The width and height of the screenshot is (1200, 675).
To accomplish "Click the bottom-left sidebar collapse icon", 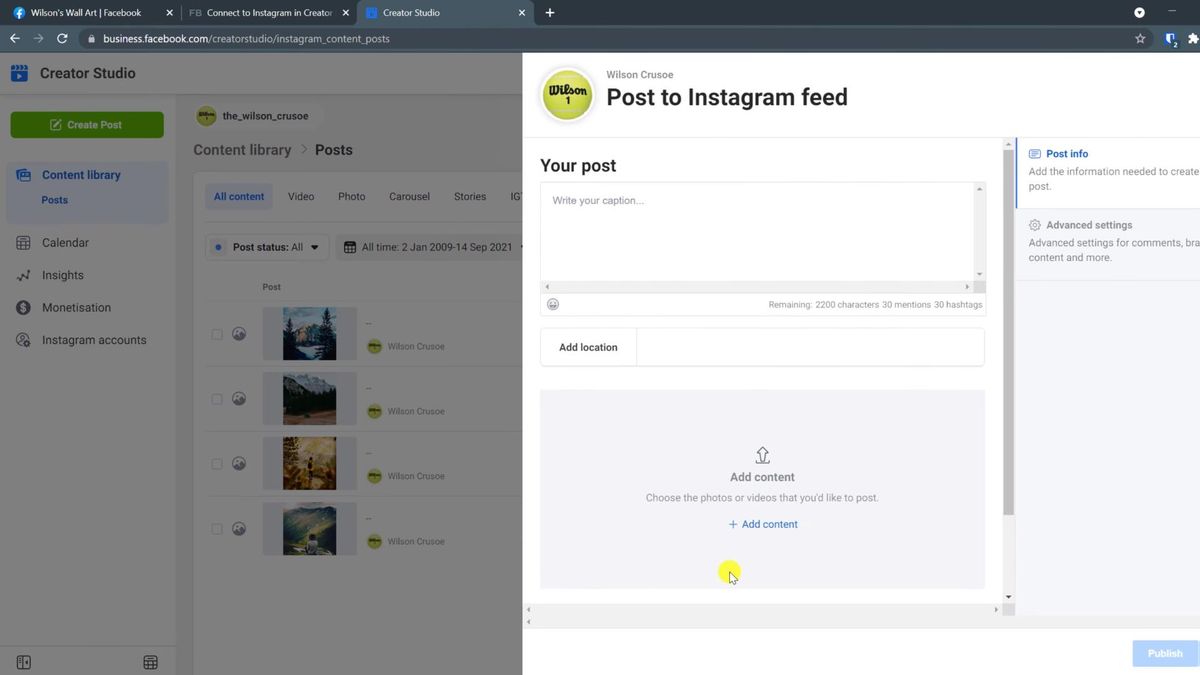I will [x=24, y=662].
